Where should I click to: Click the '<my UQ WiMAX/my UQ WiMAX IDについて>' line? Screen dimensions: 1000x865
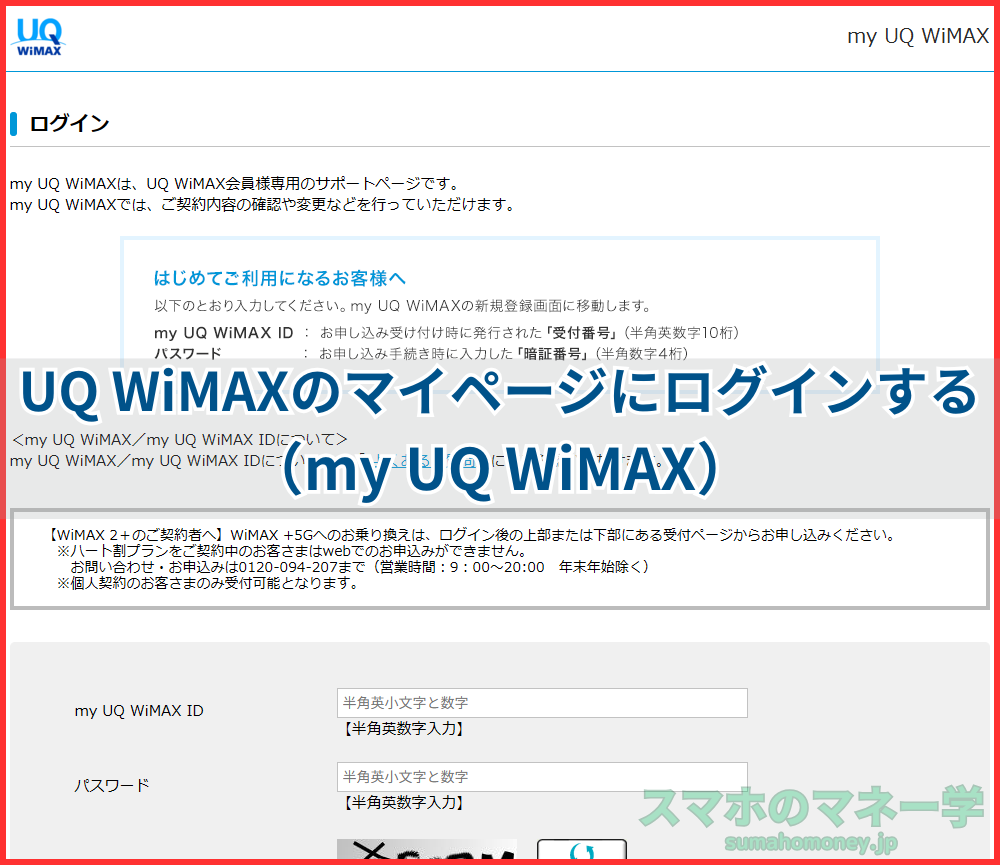180,440
